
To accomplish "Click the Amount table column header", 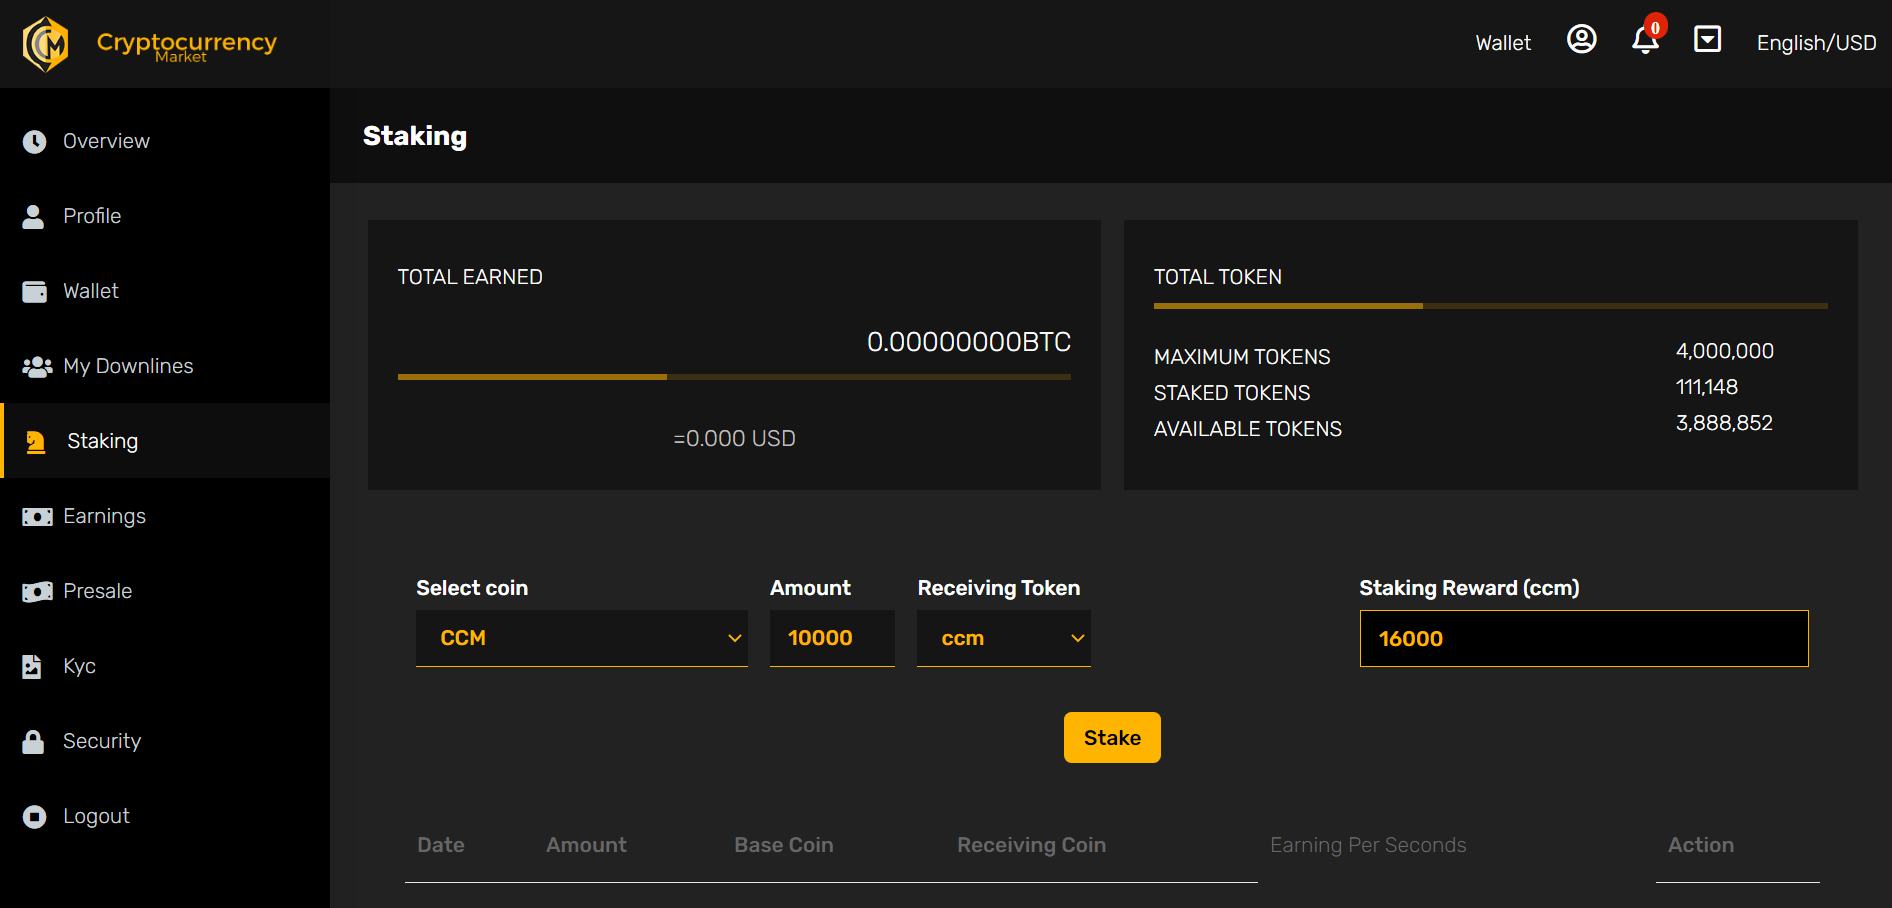I will coord(586,845).
